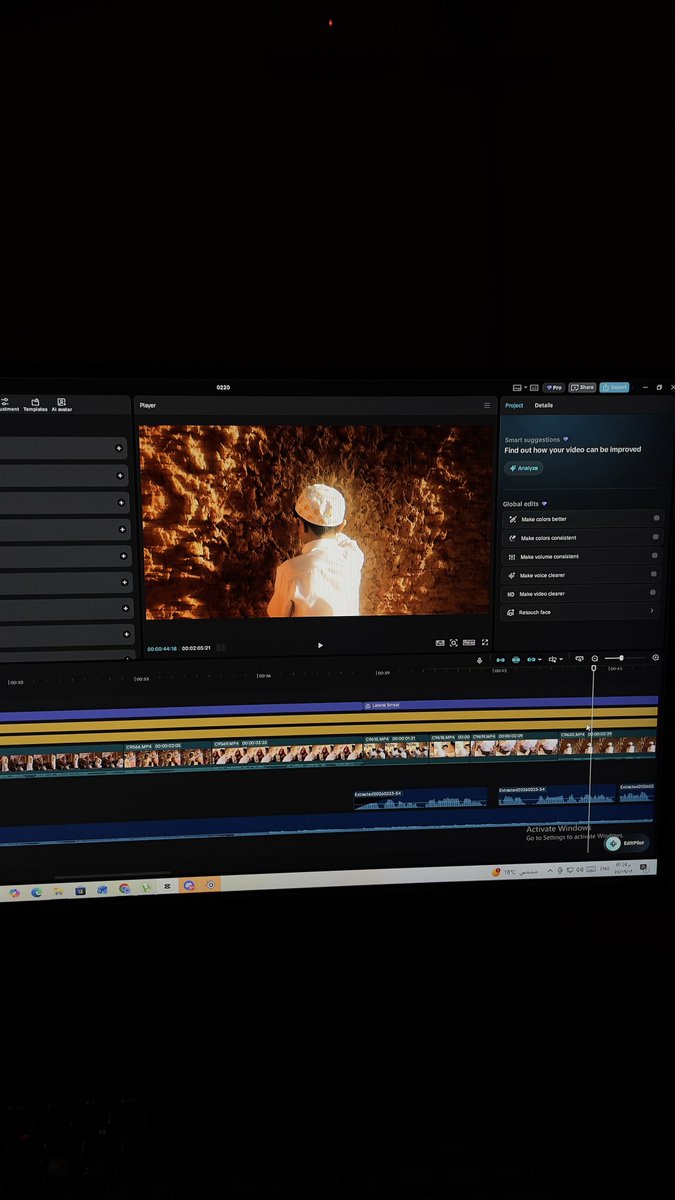Select the C9569.MP4 clip on timeline
The width and height of the screenshot is (675, 1200).
287,754
